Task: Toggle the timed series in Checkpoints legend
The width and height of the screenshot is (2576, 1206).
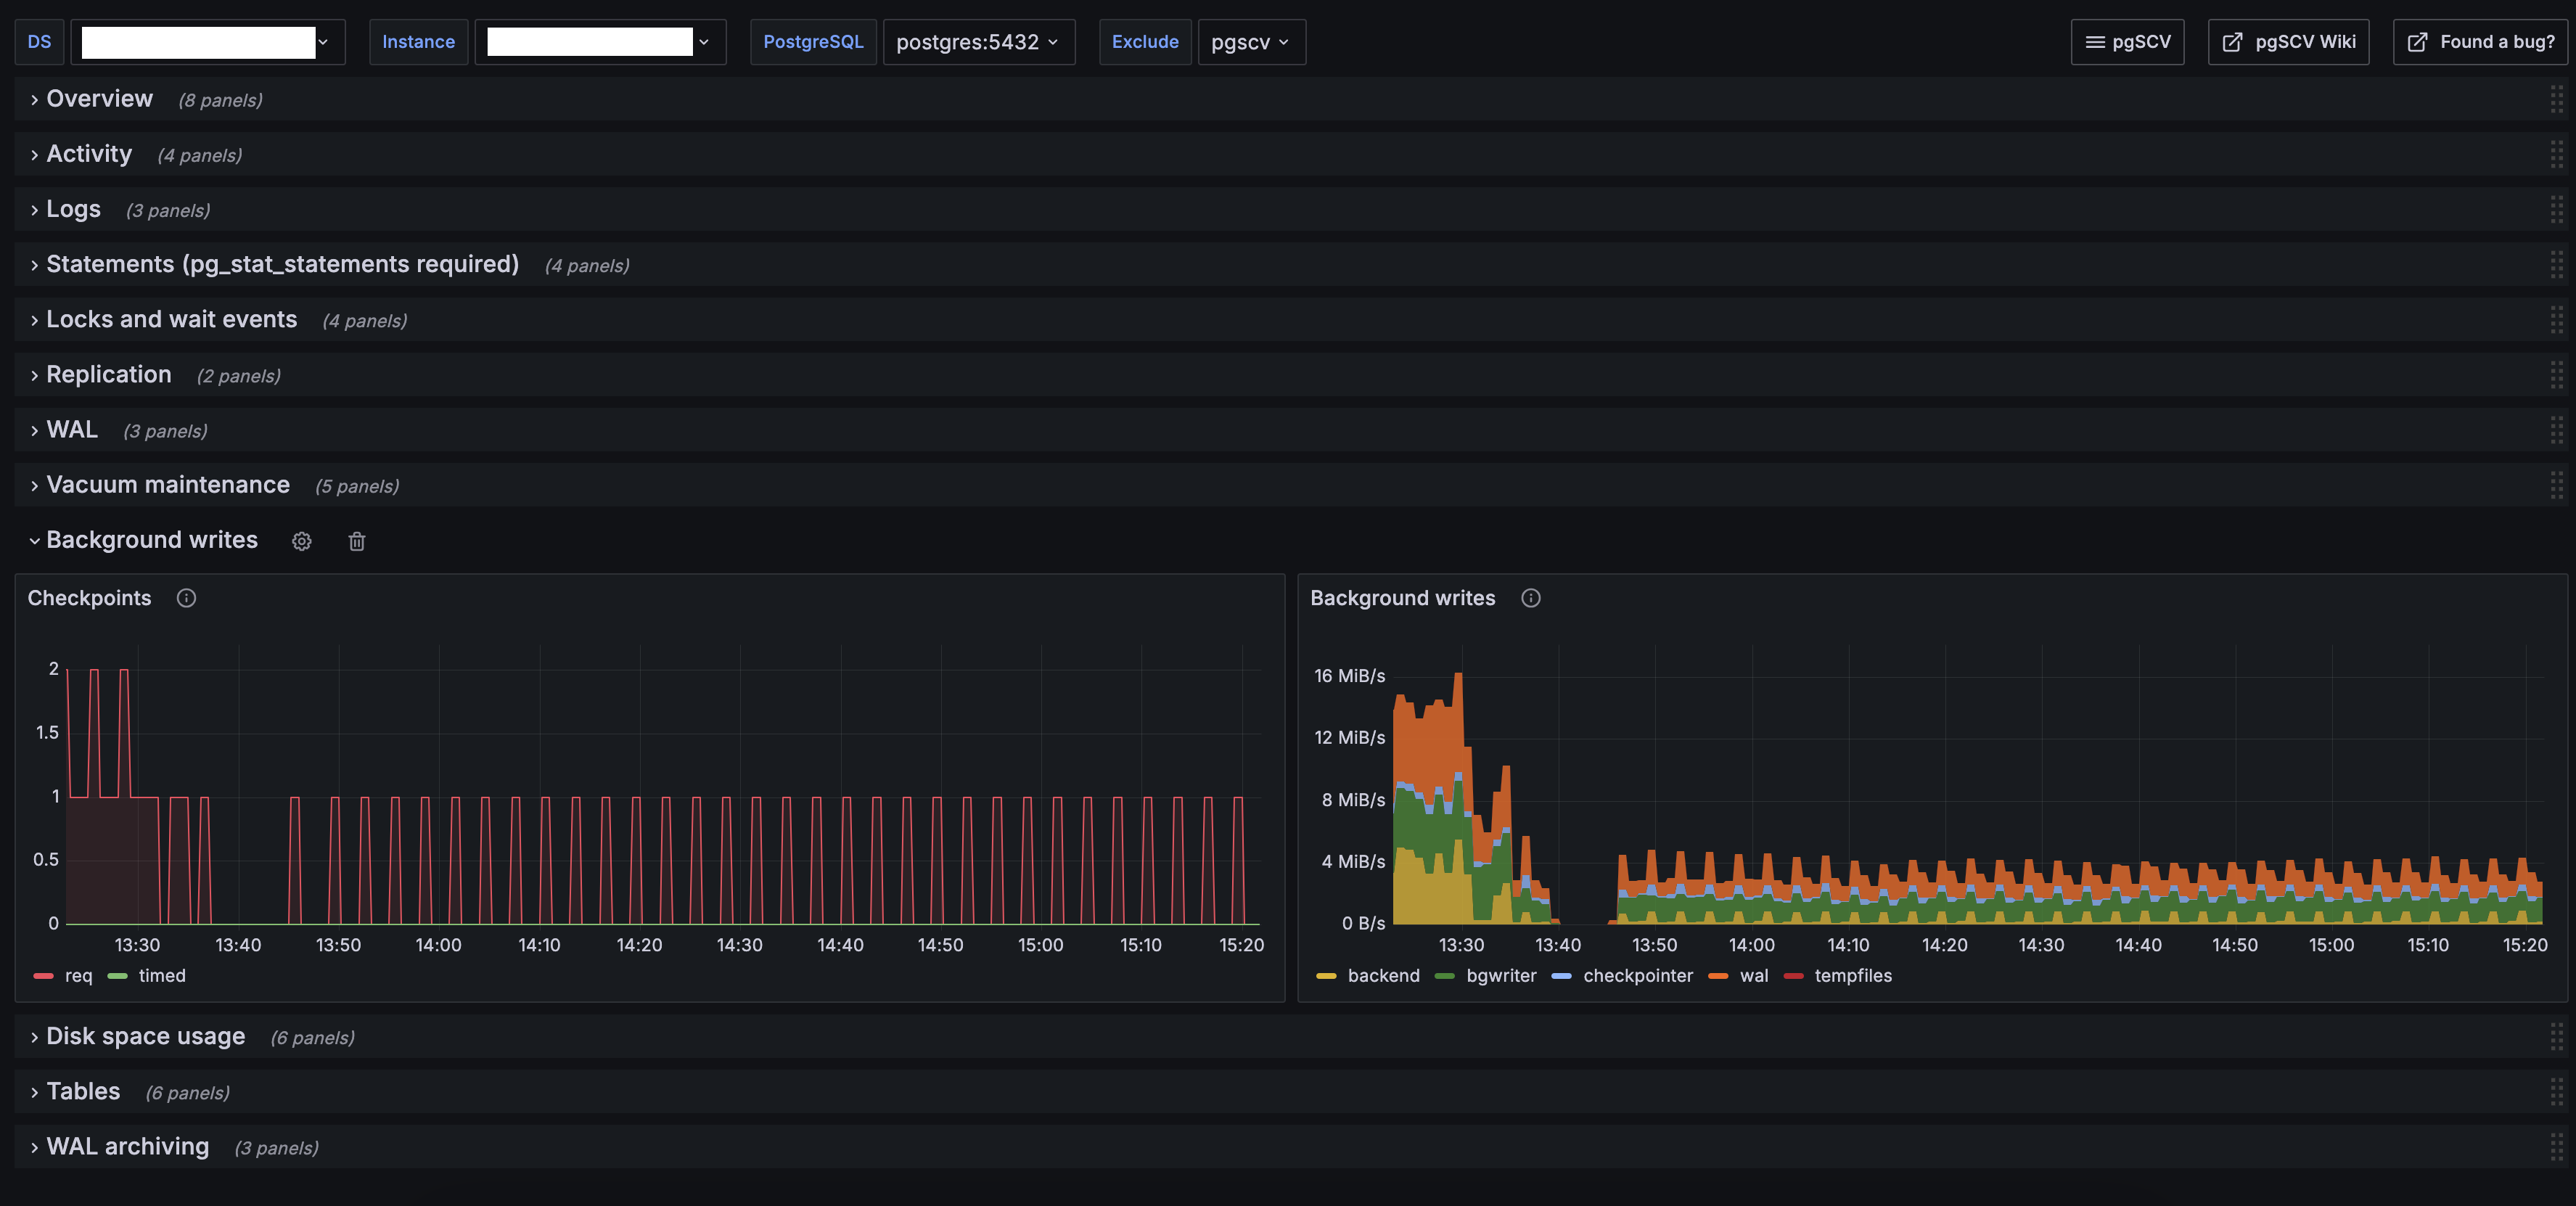Action: click(x=161, y=975)
